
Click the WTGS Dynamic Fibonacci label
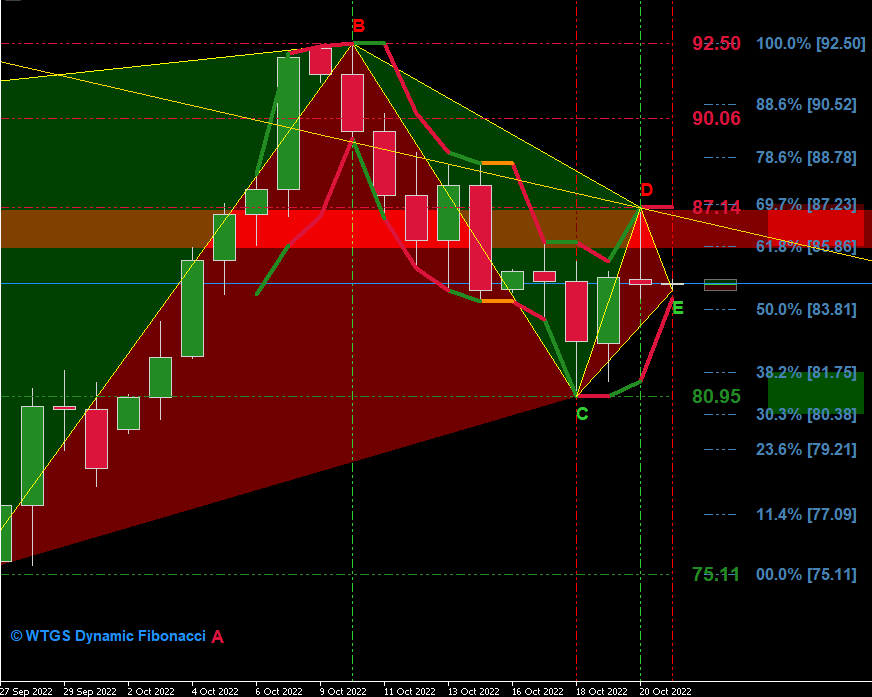(108, 636)
